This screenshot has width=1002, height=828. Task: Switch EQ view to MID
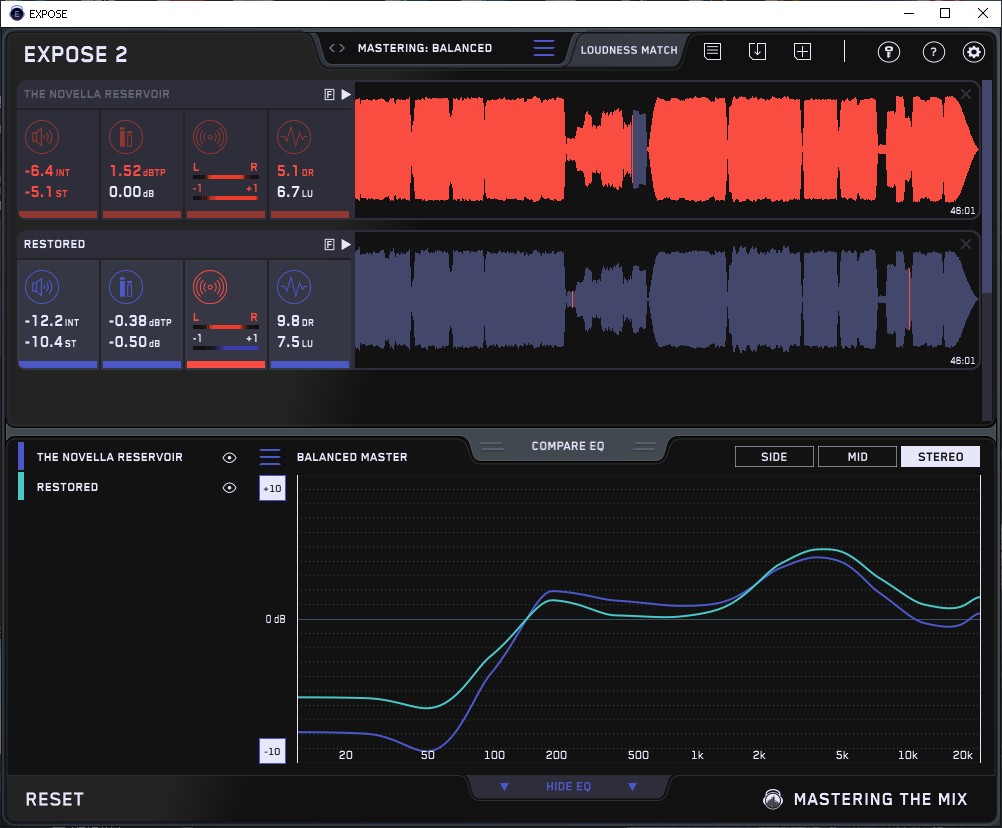coord(857,457)
